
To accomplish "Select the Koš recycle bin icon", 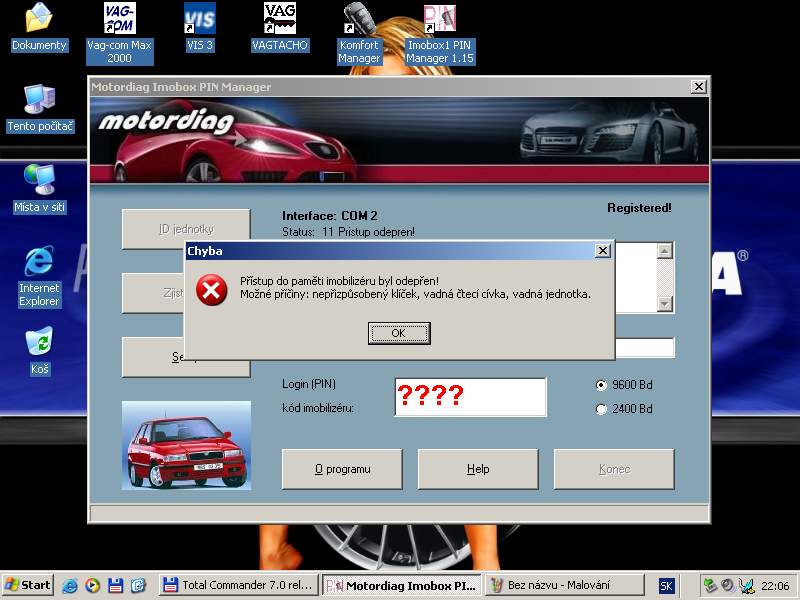I will click(39, 351).
